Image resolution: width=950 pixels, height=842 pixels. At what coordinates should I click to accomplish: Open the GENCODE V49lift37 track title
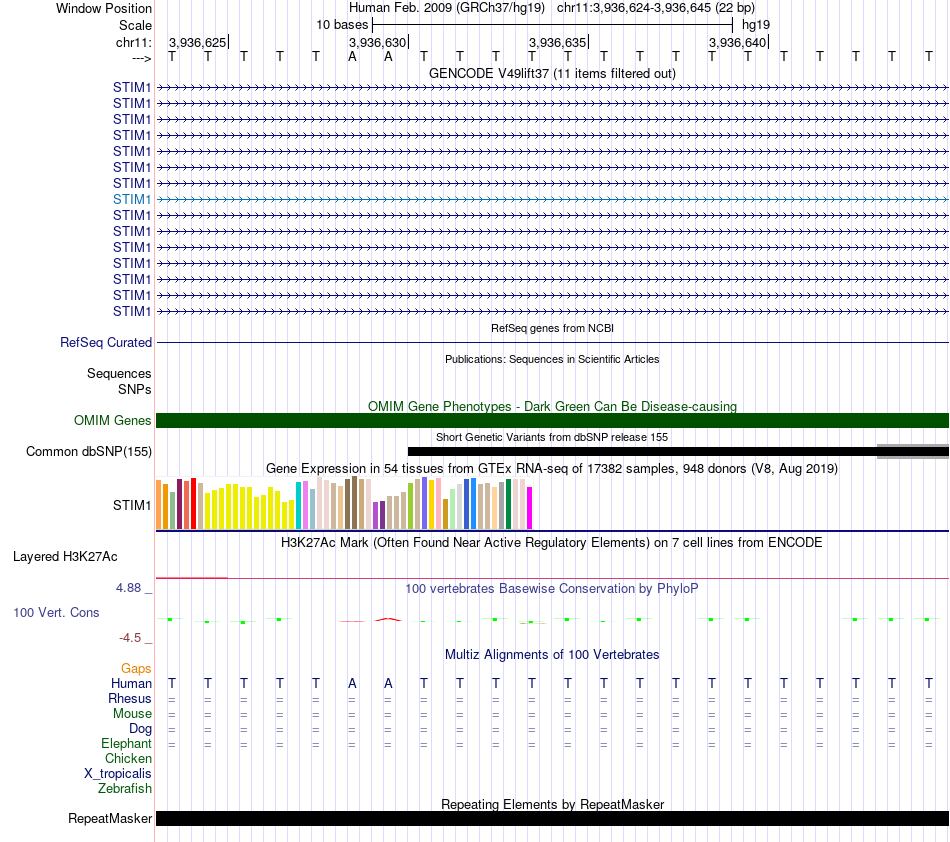pyautogui.click(x=552, y=73)
